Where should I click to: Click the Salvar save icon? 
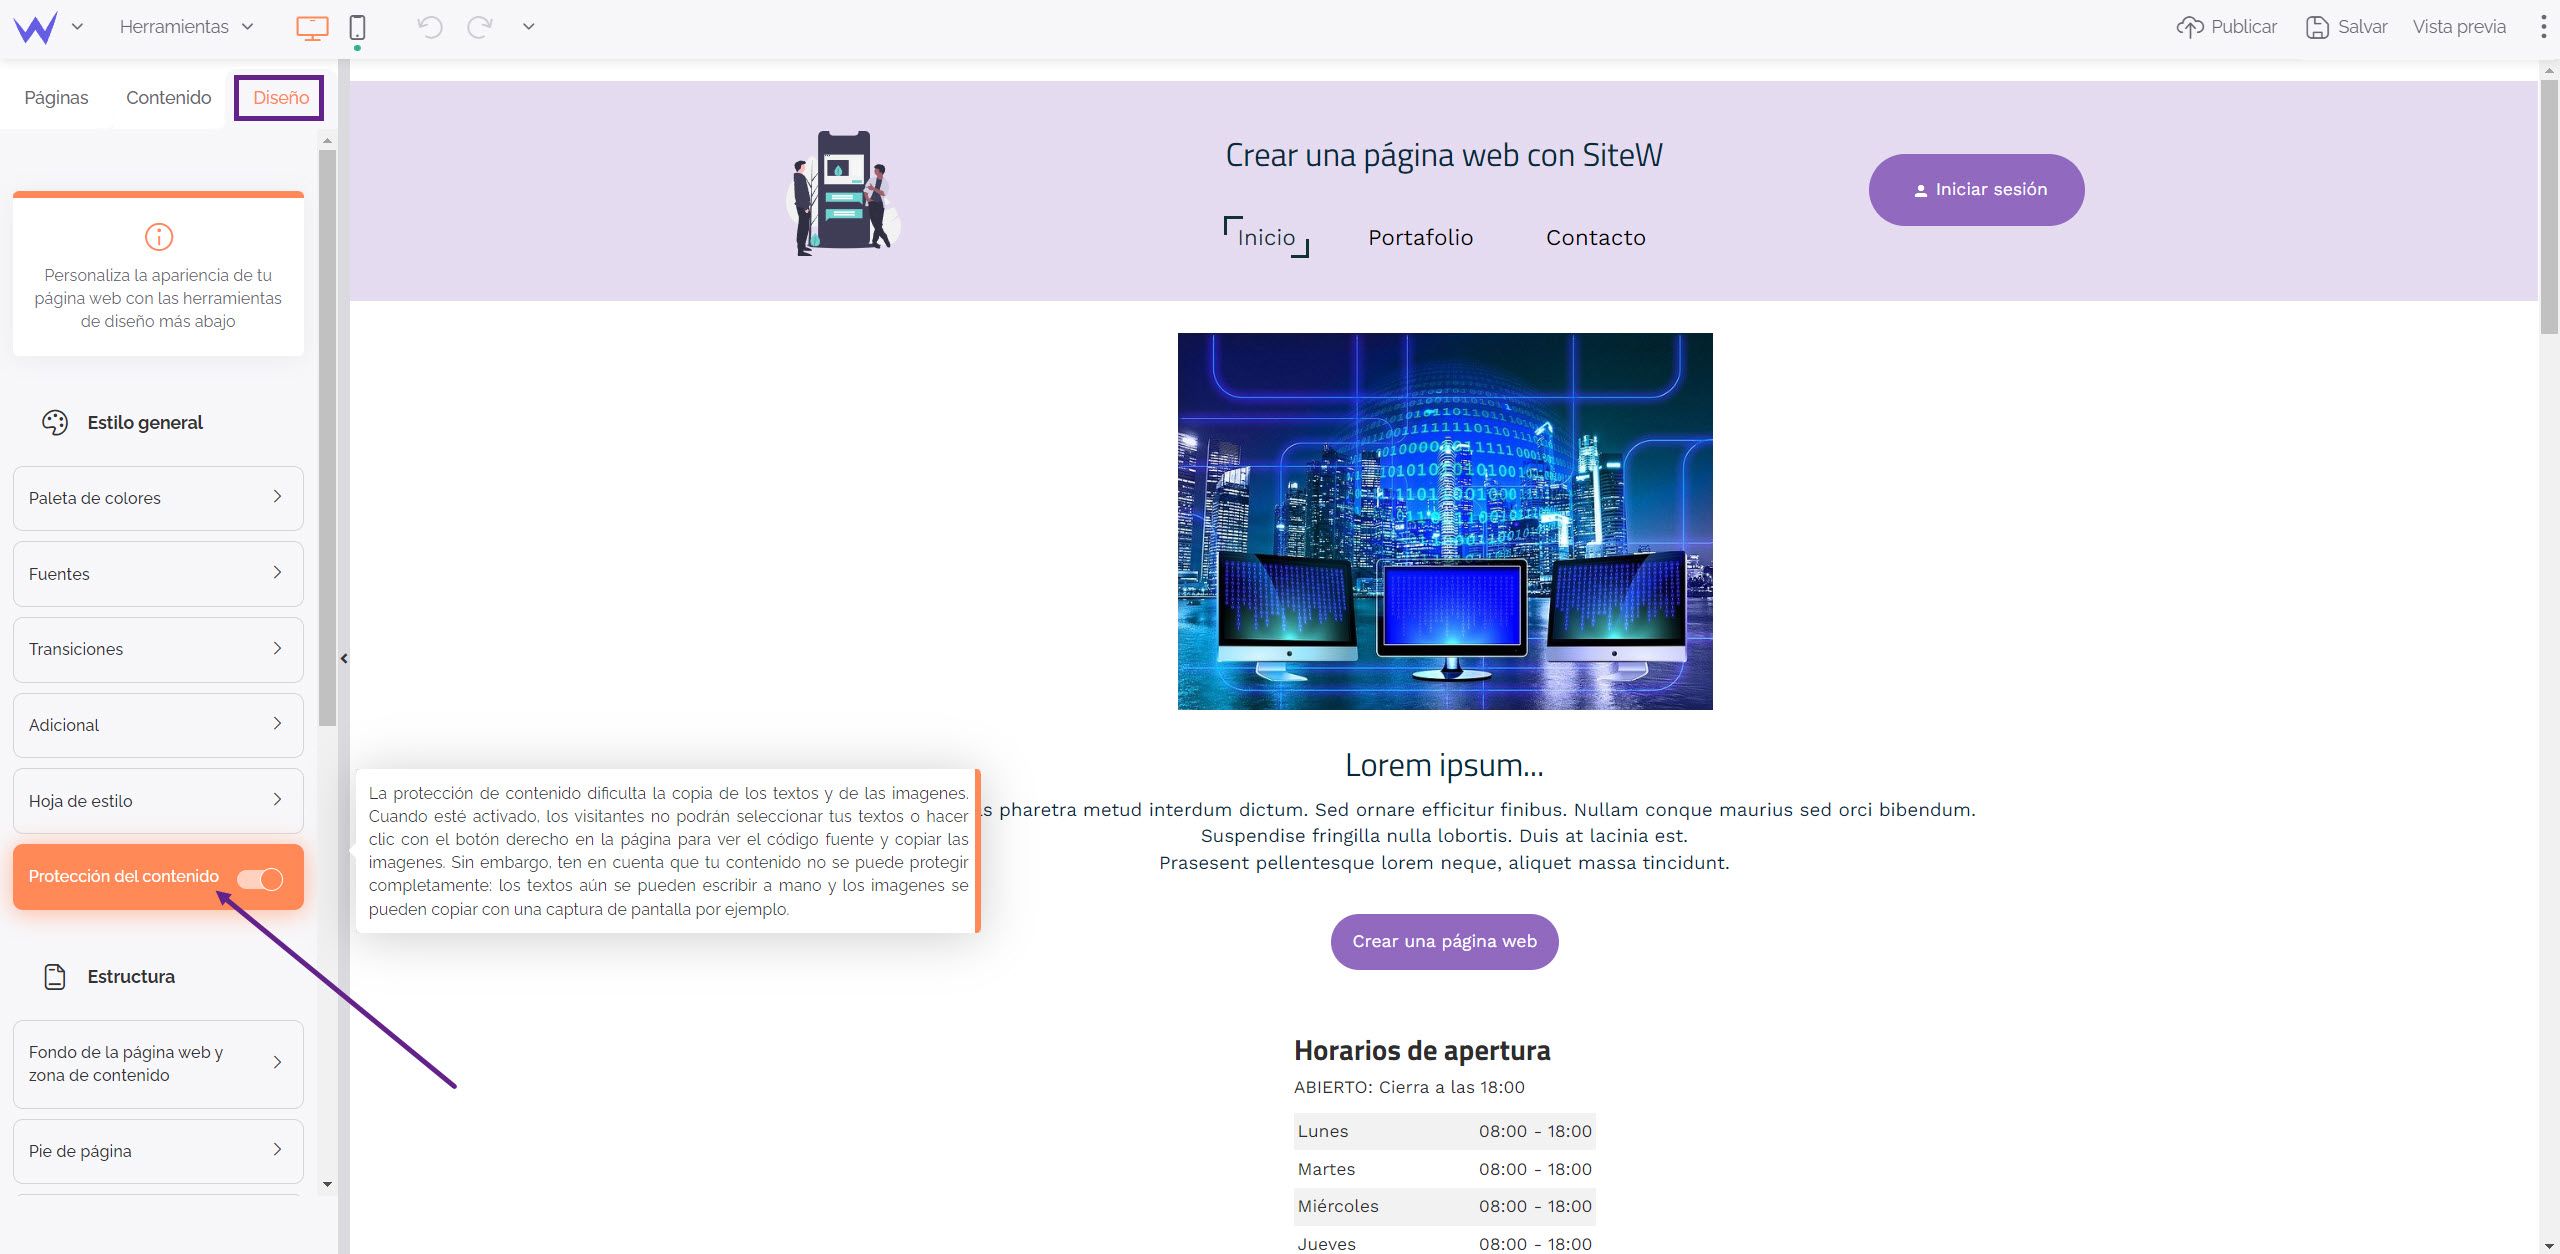(x=2317, y=27)
